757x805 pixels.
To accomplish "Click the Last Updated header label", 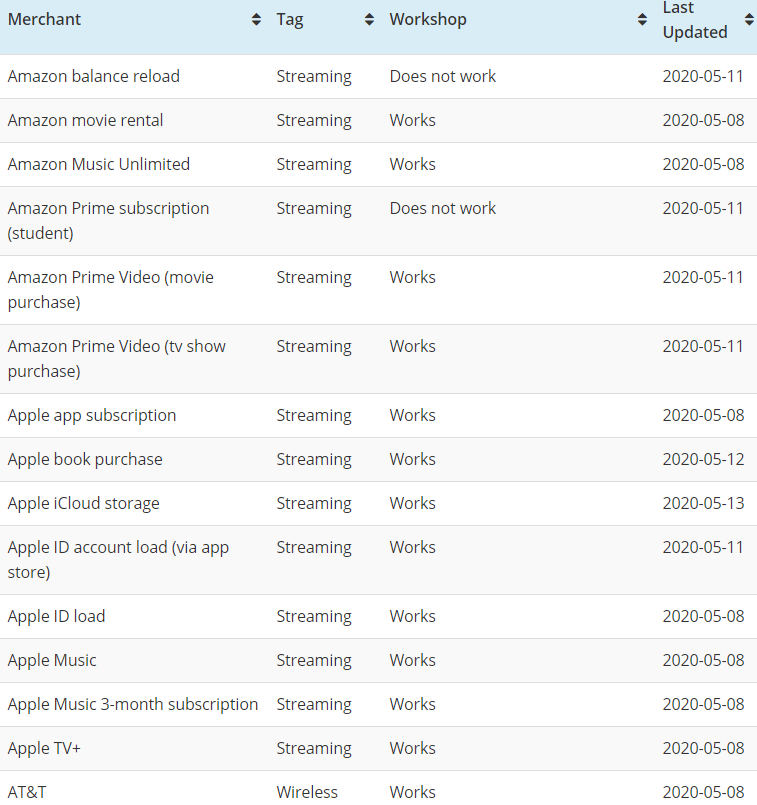I will click(695, 20).
